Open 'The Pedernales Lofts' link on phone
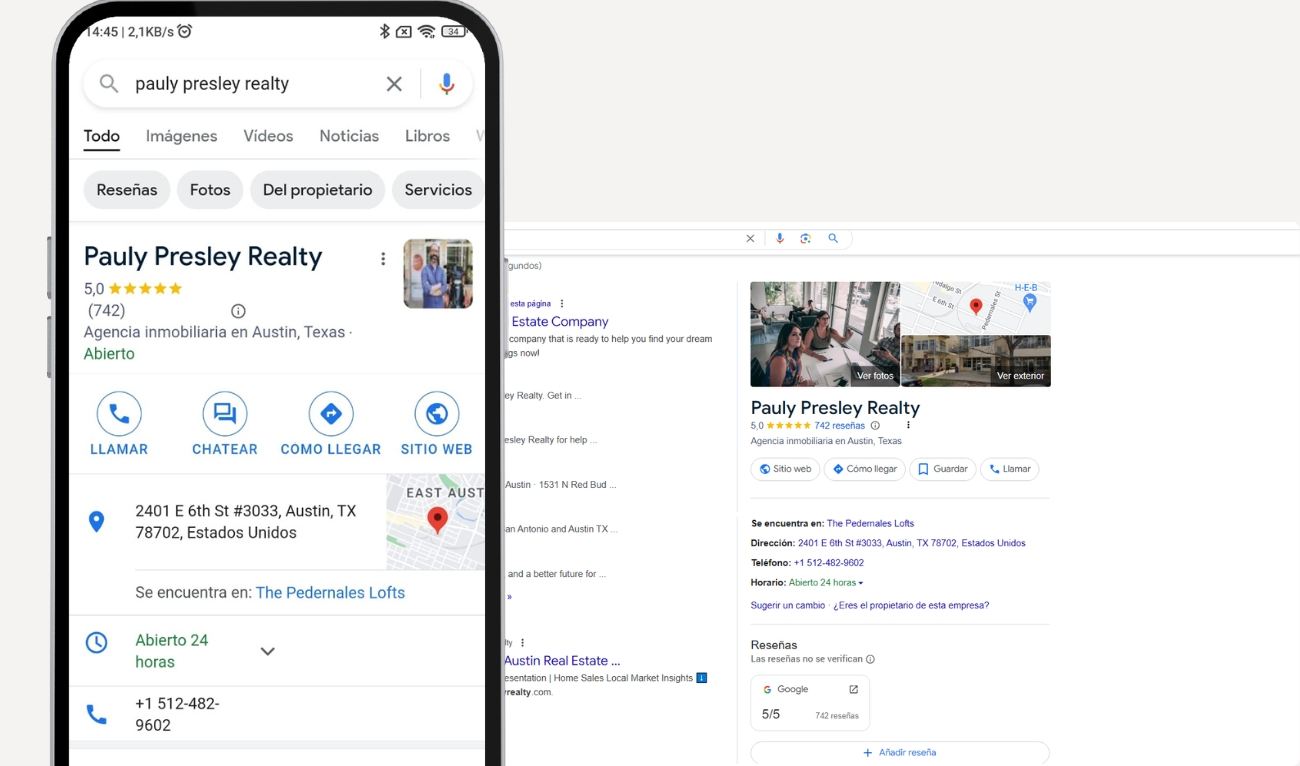1300x766 pixels. [x=330, y=593]
